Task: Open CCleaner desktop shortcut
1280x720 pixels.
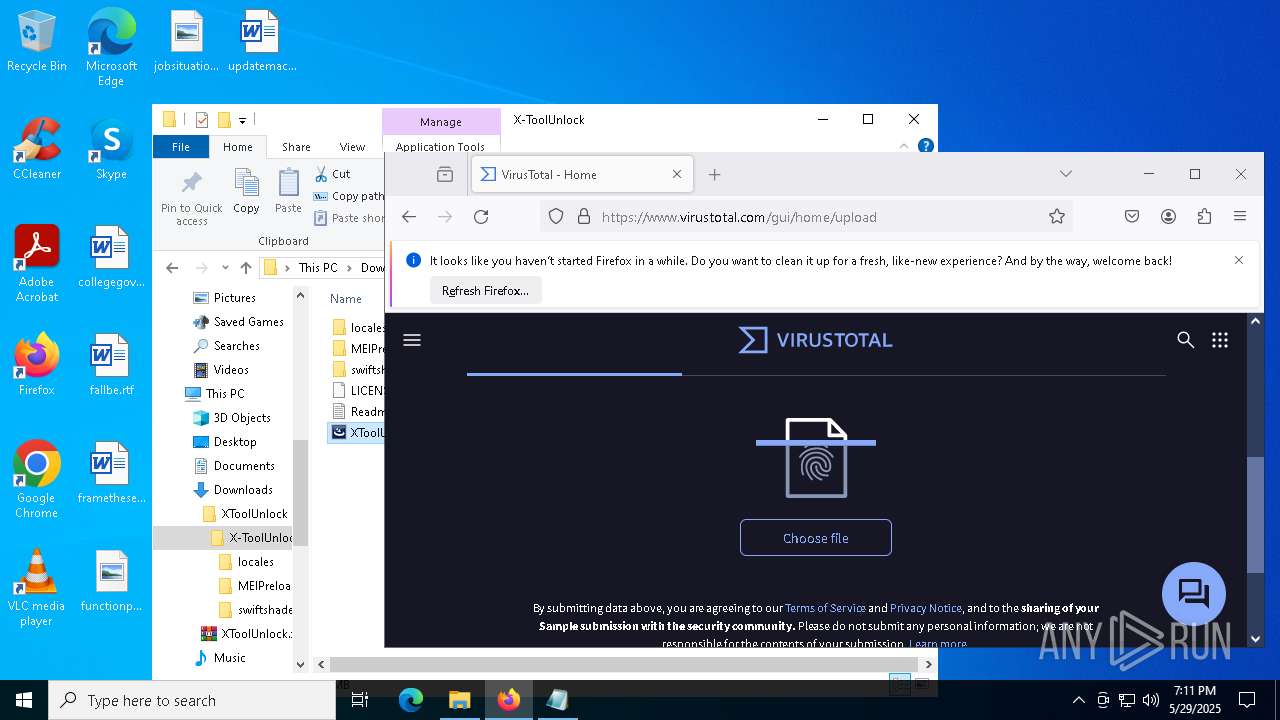Action: (x=37, y=149)
